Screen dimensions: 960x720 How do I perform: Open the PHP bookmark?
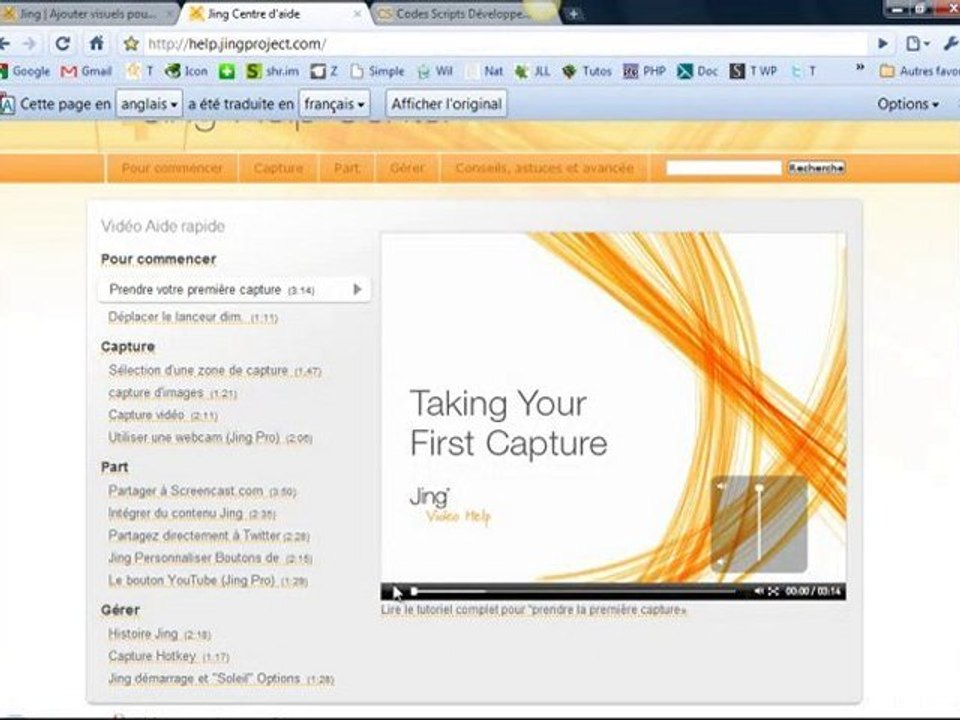pyautogui.click(x=645, y=71)
